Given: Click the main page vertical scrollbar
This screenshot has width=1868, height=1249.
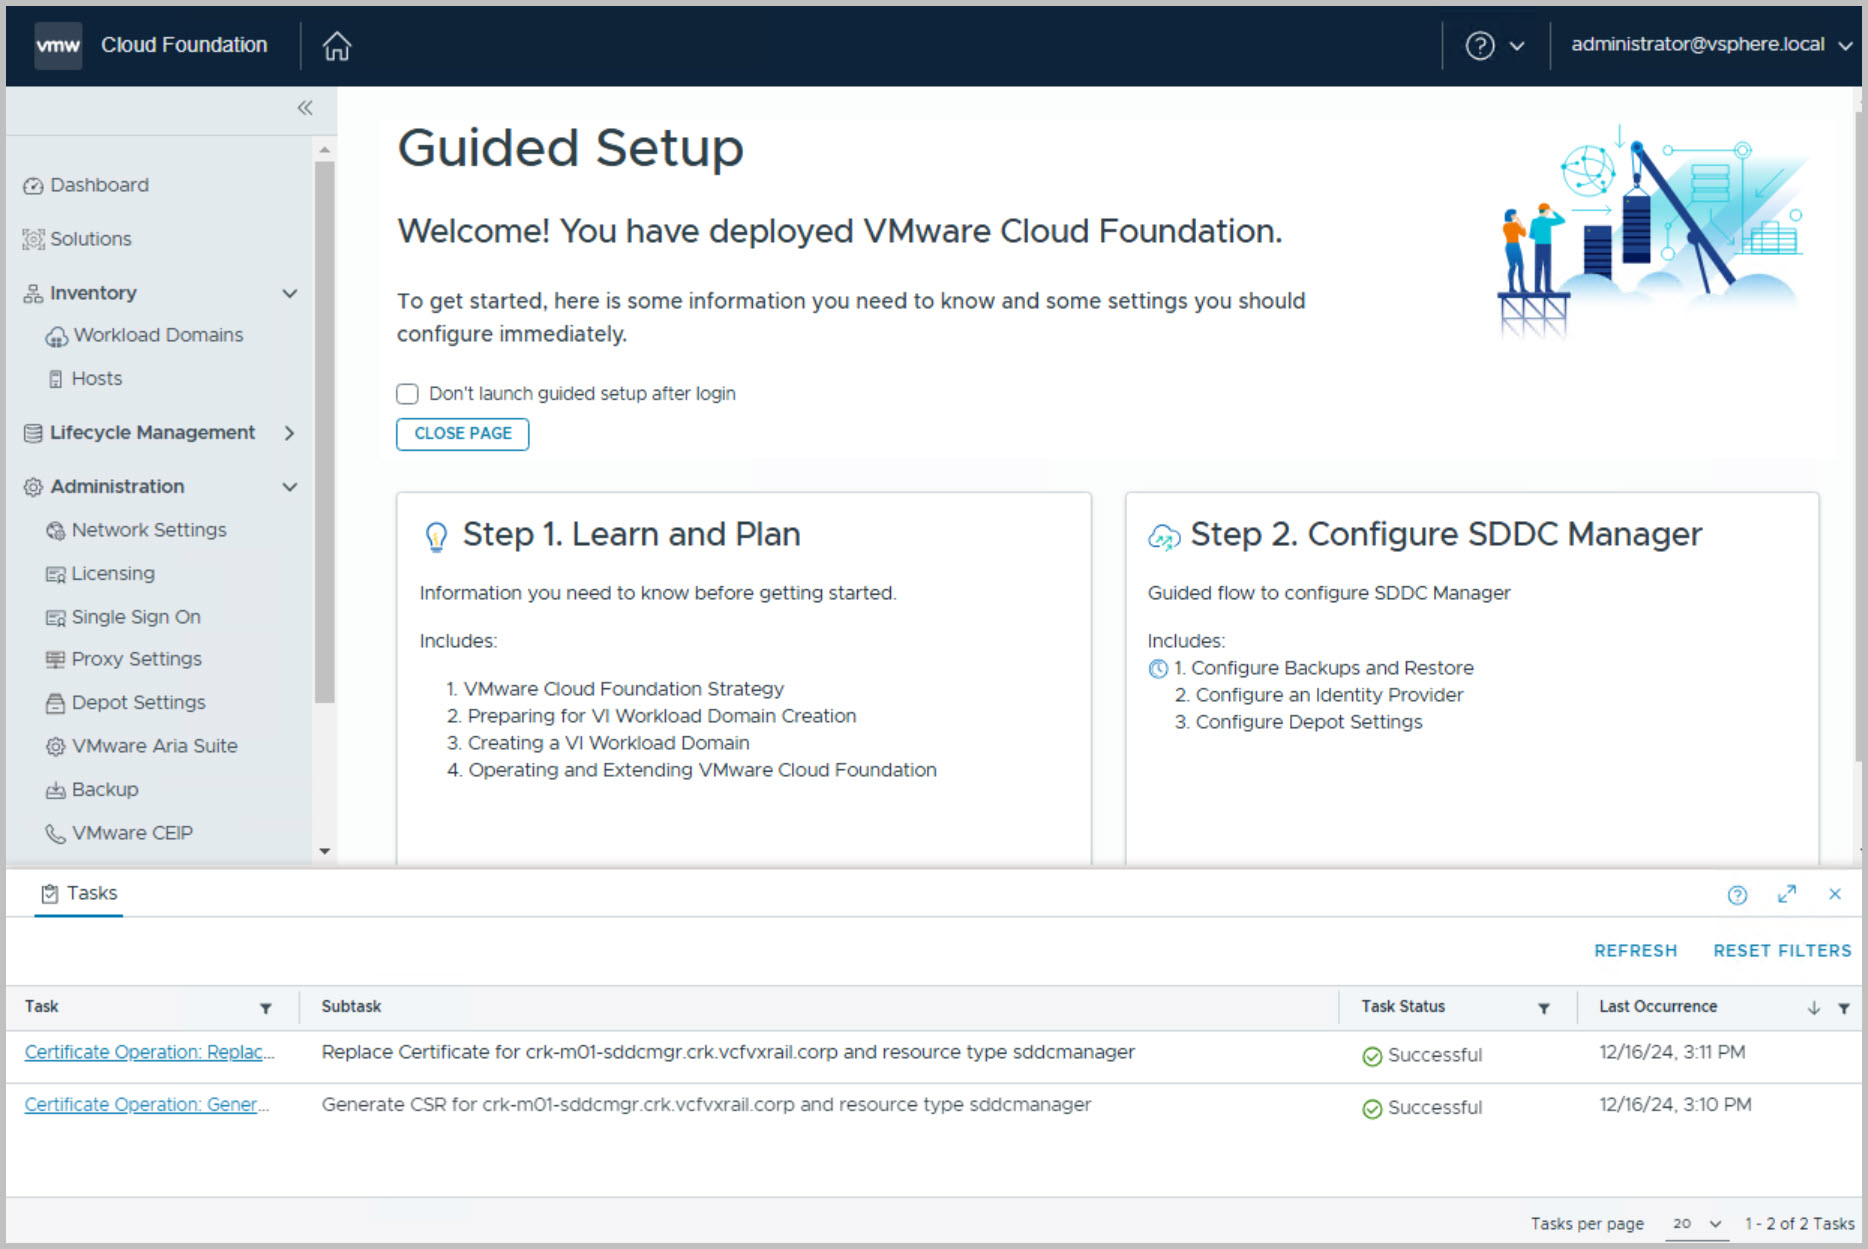Looking at the screenshot, I should tap(1860, 435).
